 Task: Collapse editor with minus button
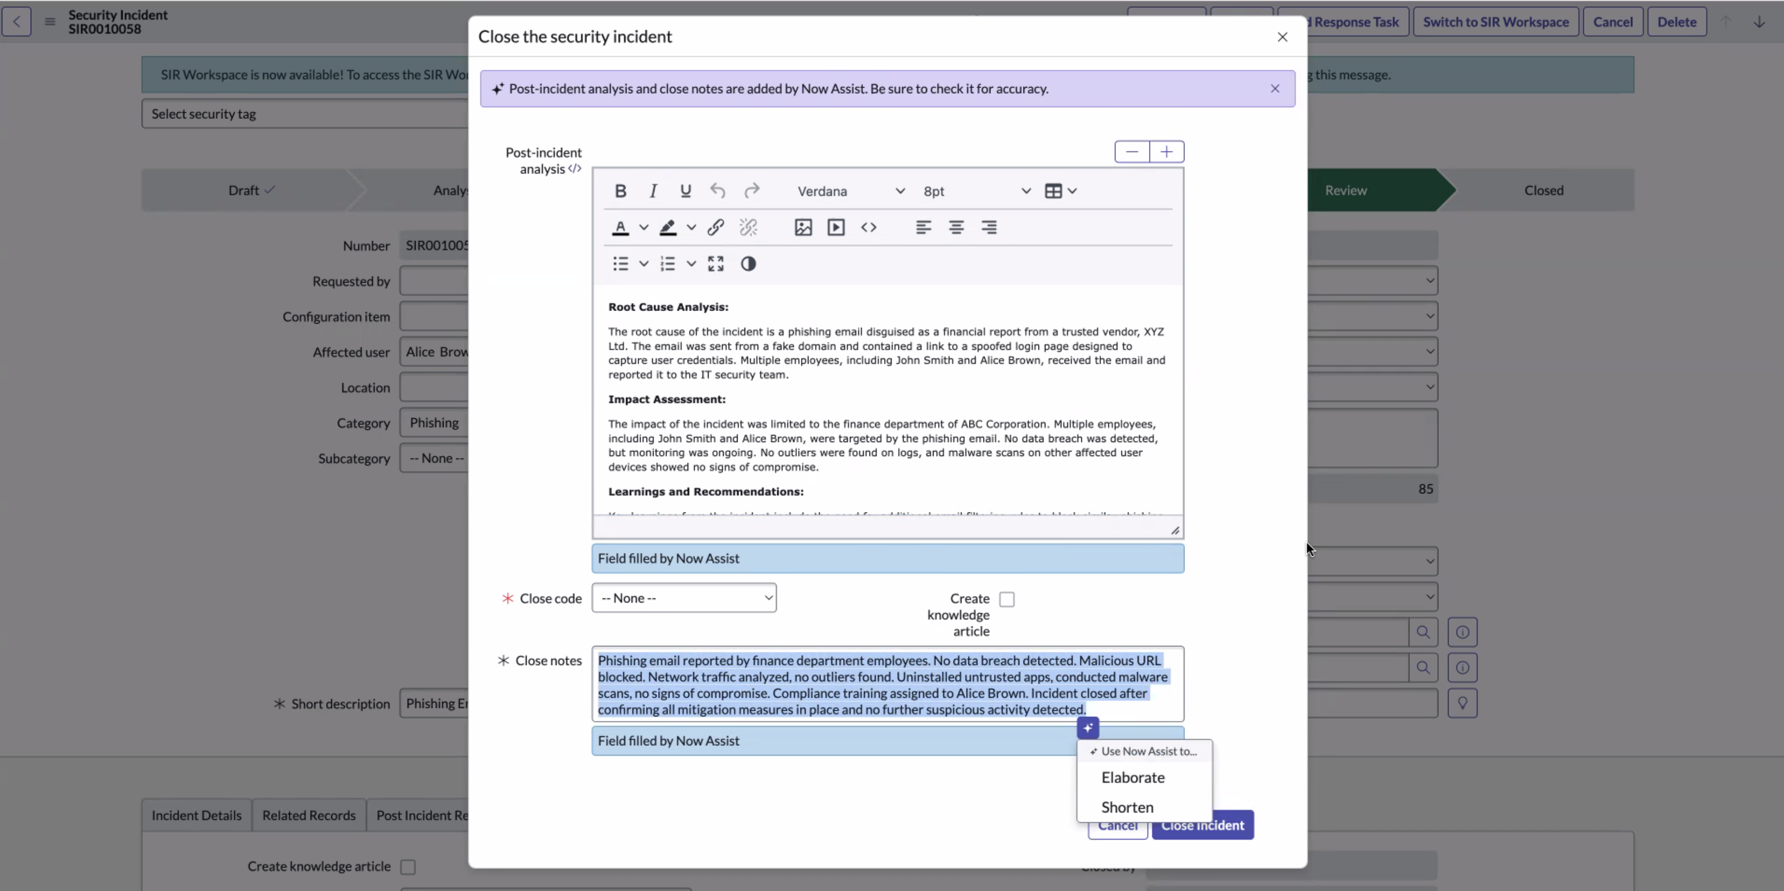pos(1132,152)
